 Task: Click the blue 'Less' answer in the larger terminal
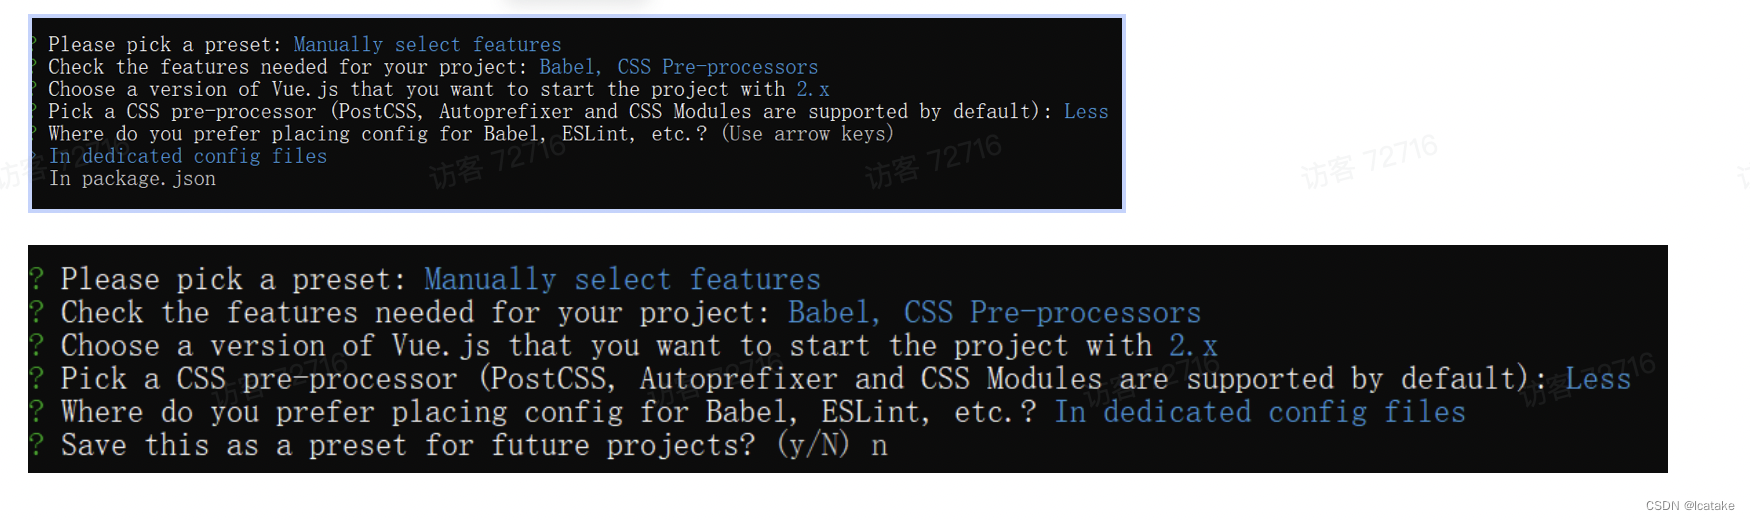pos(1598,379)
